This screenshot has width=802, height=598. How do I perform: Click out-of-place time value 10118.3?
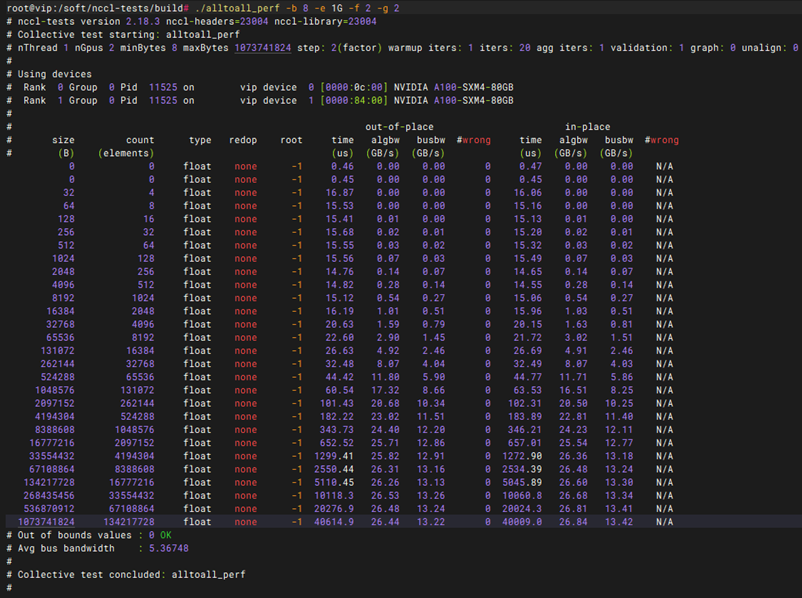point(334,496)
